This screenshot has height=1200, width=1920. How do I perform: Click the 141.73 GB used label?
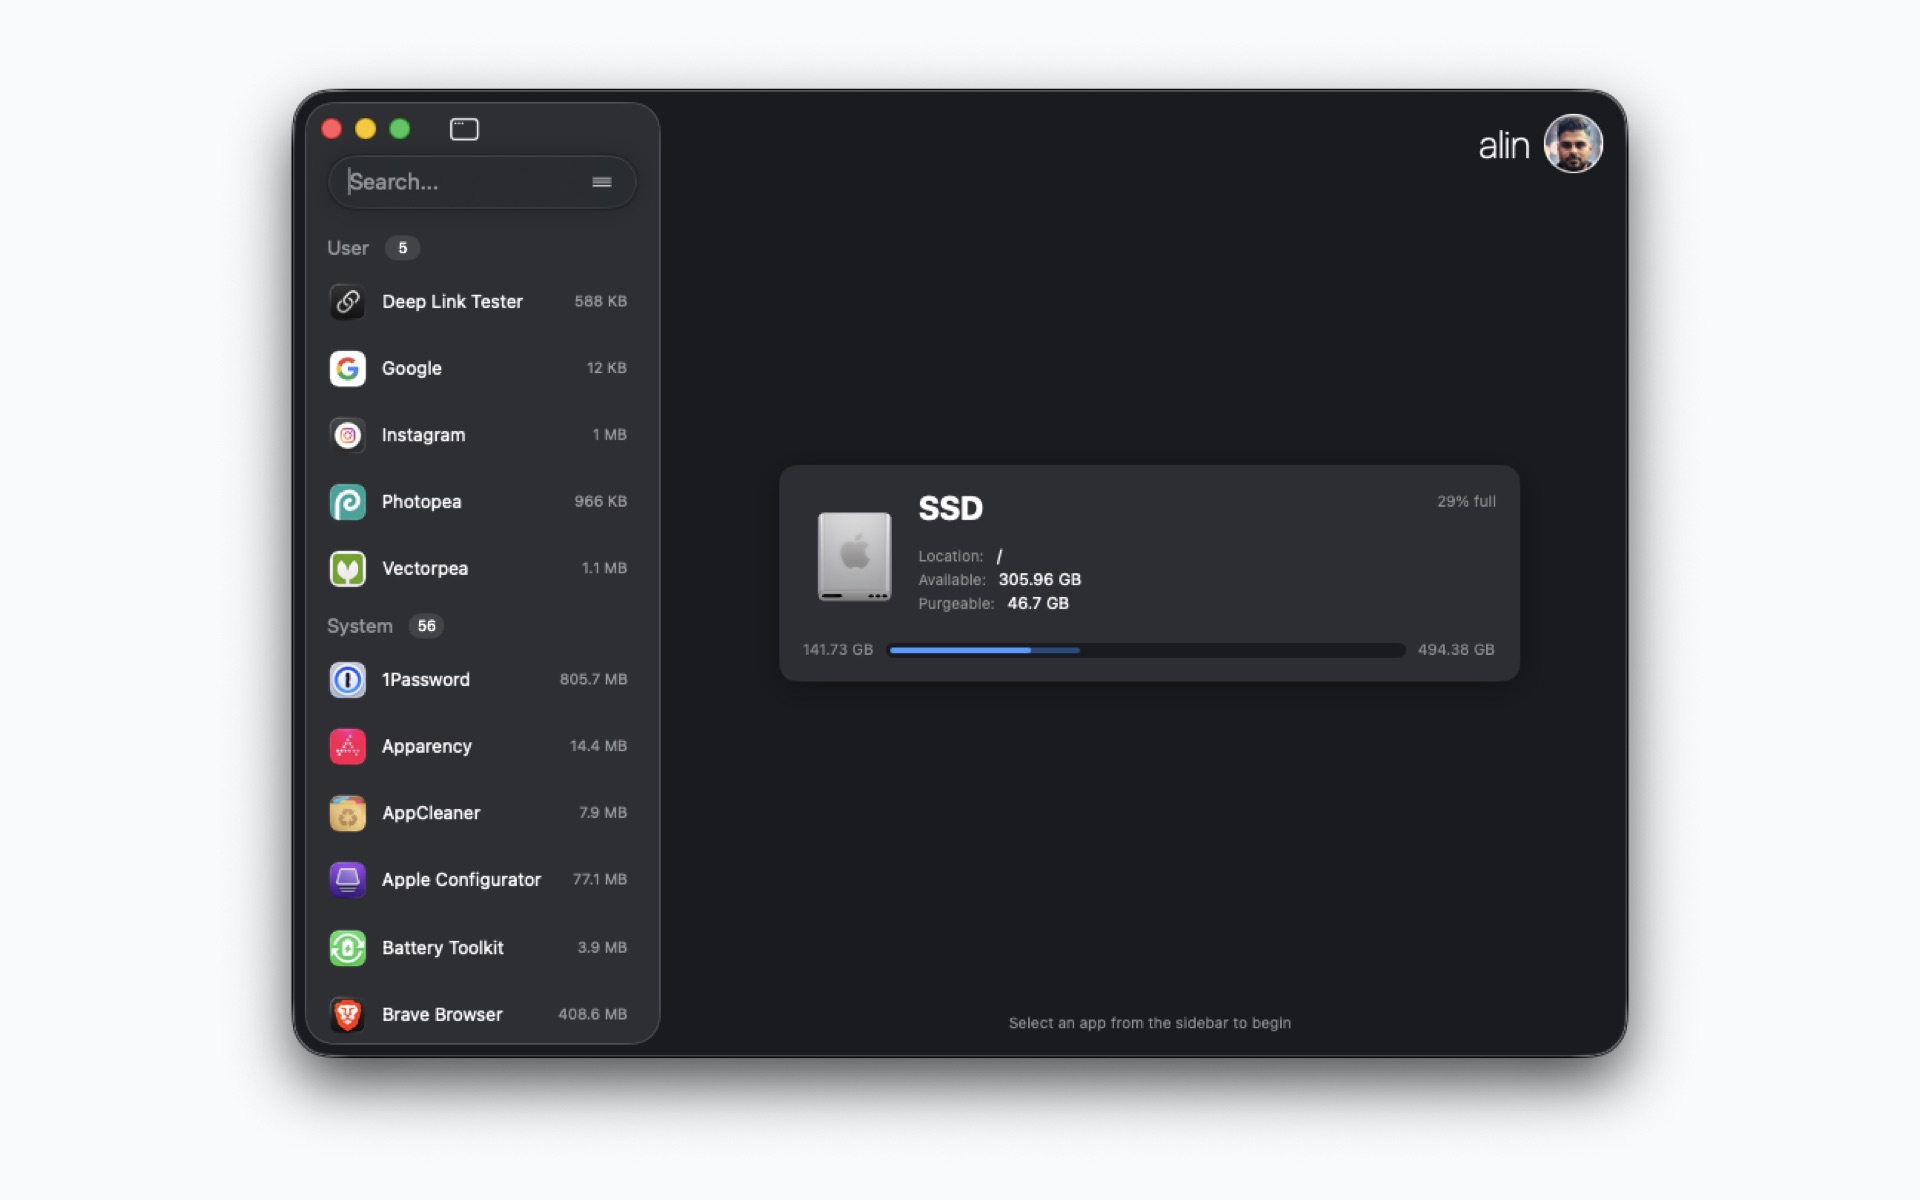pos(838,650)
